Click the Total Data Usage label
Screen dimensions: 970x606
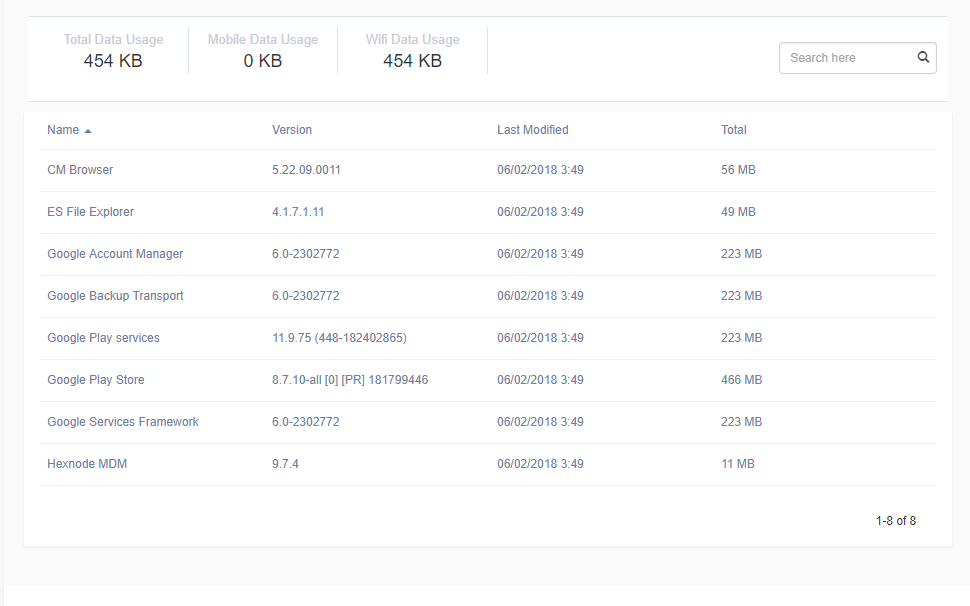pos(113,40)
